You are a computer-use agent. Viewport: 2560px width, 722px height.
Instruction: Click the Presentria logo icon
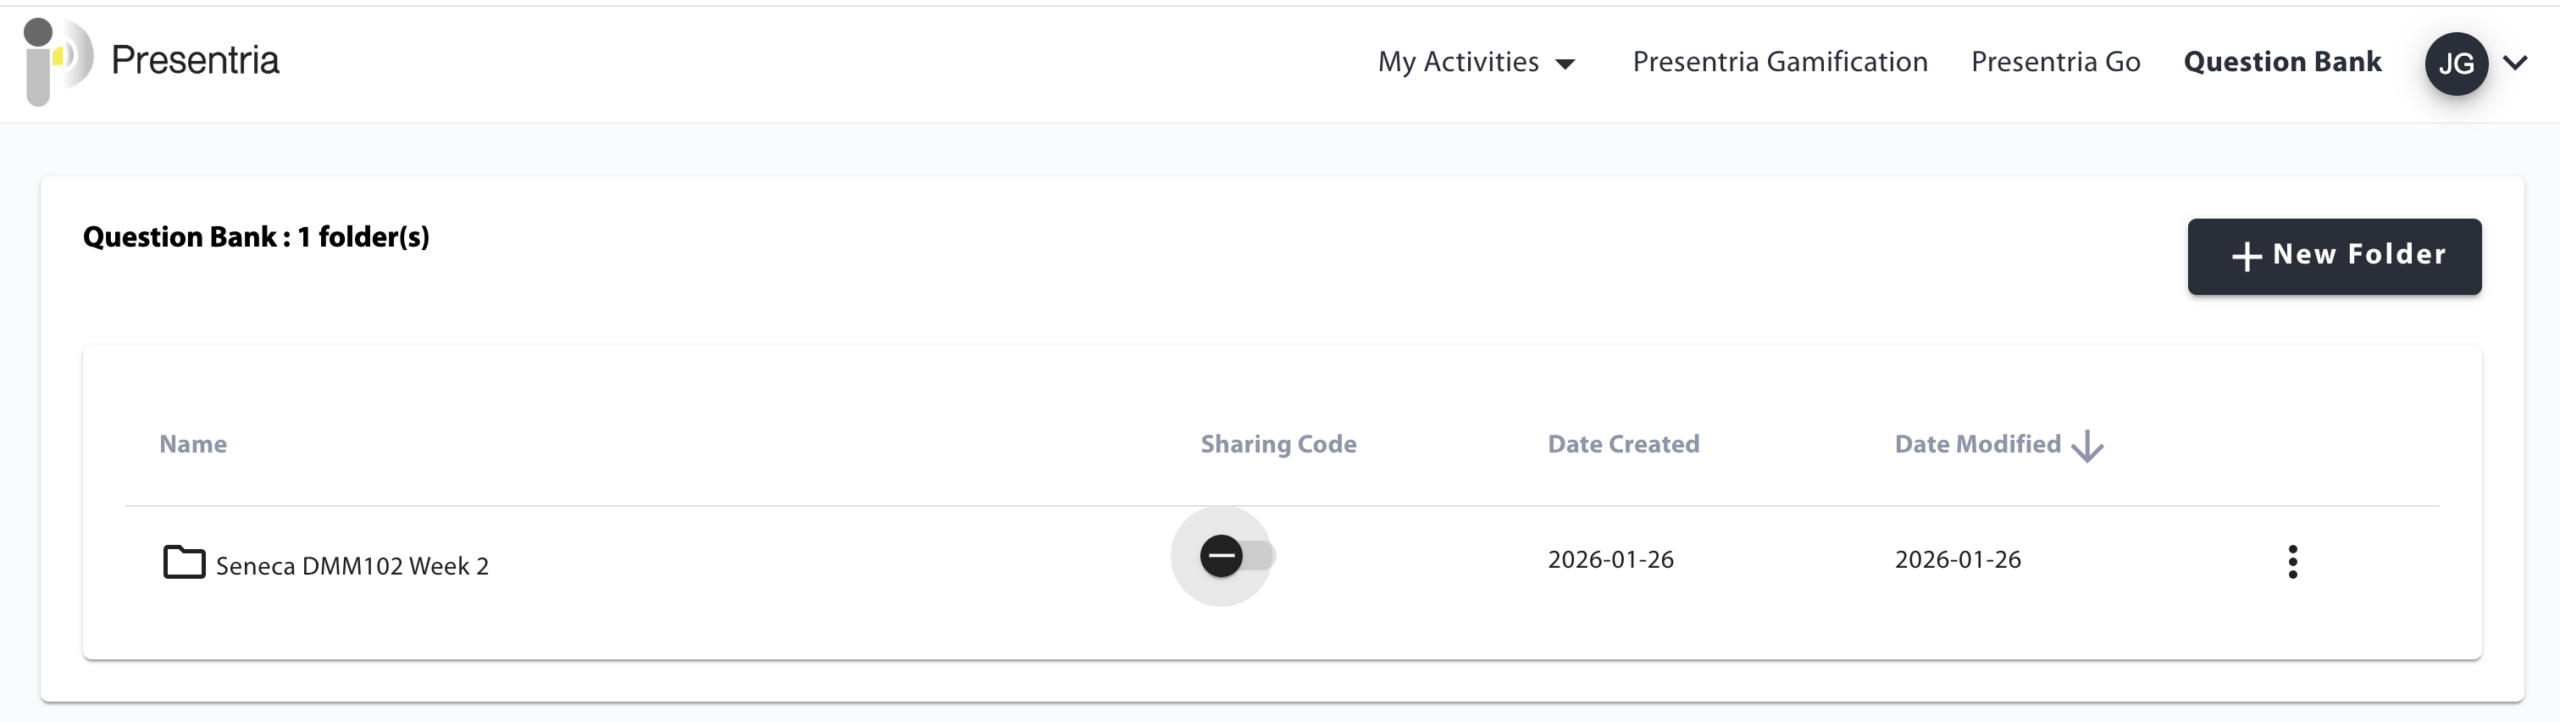click(57, 60)
